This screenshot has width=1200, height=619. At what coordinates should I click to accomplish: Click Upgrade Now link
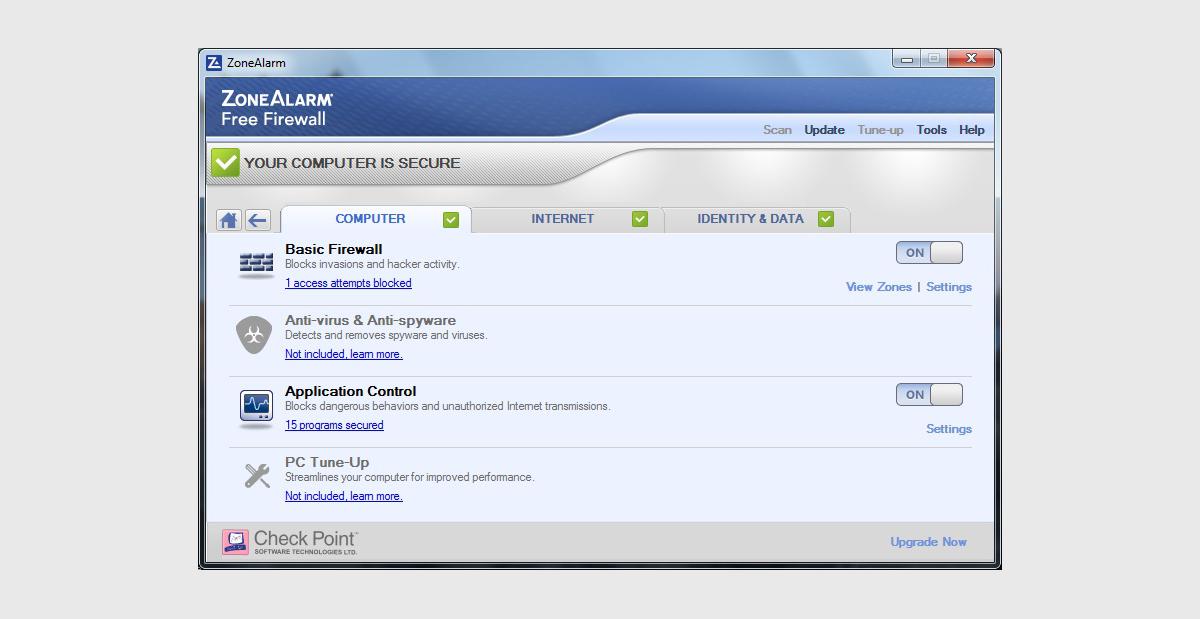928,542
